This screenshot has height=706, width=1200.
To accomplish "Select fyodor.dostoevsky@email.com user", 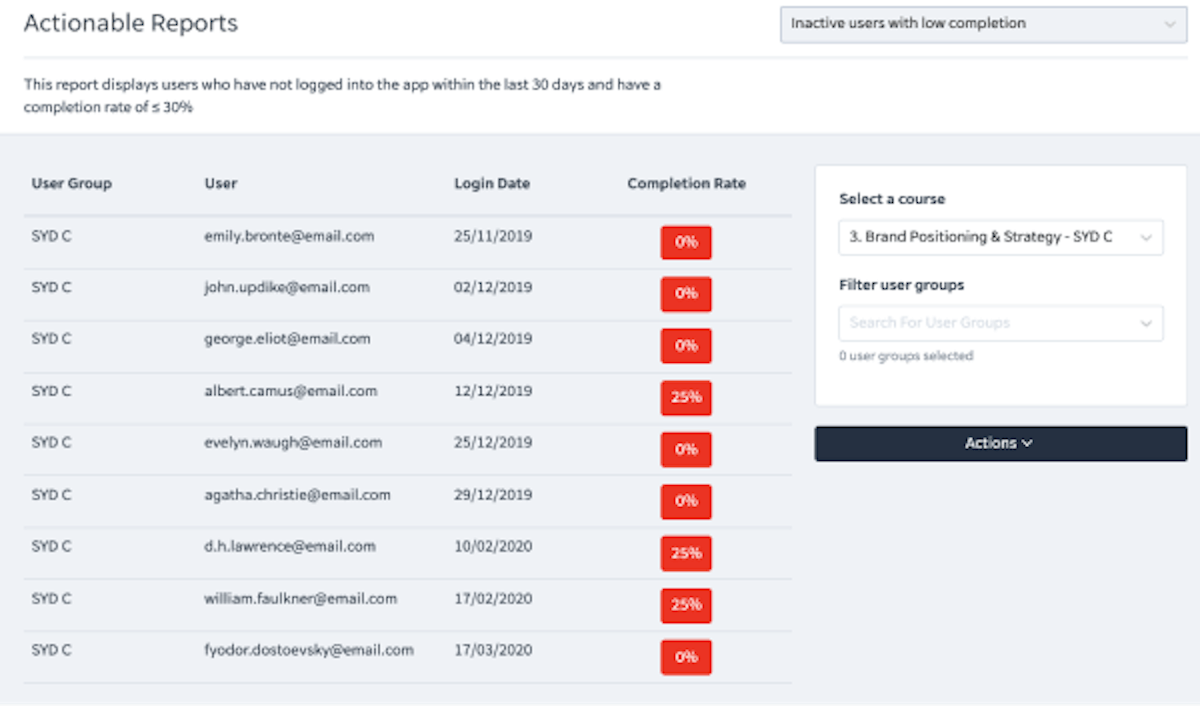I will [x=309, y=649].
